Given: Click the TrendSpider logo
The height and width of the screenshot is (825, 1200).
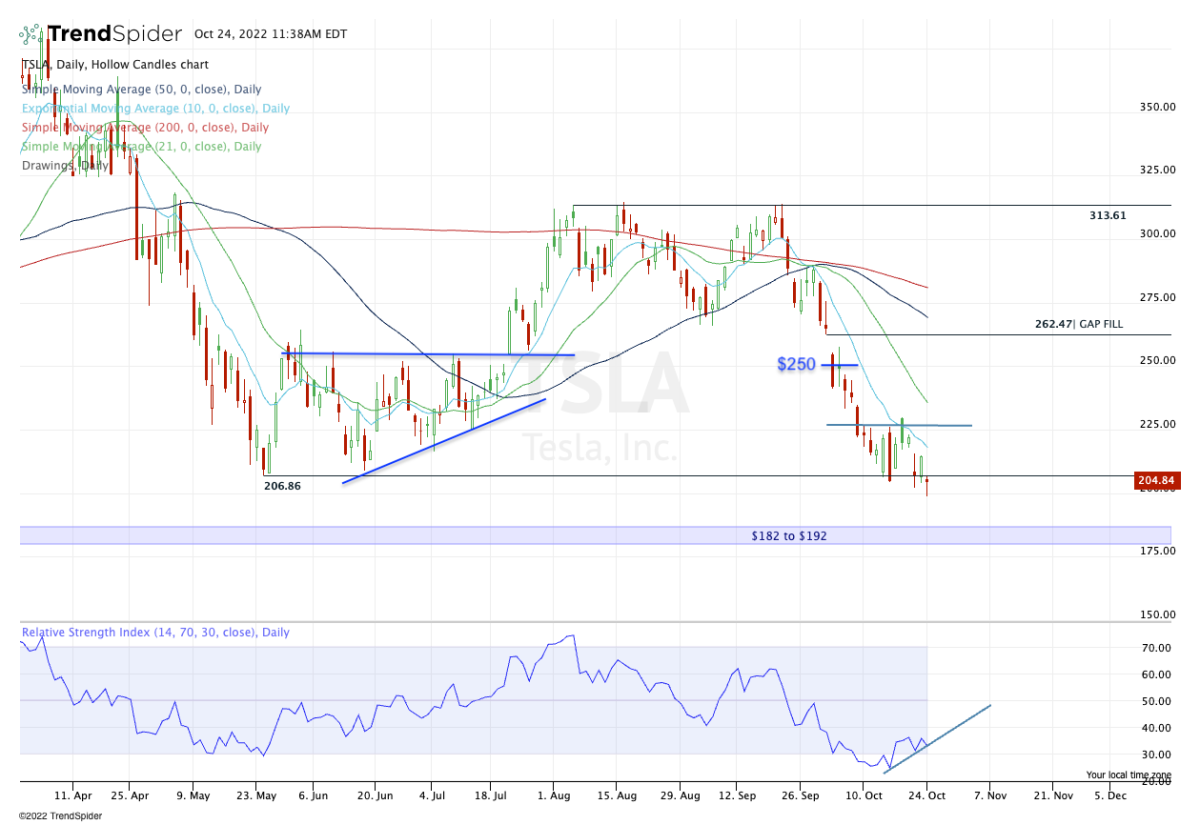Looking at the screenshot, I should point(100,34).
